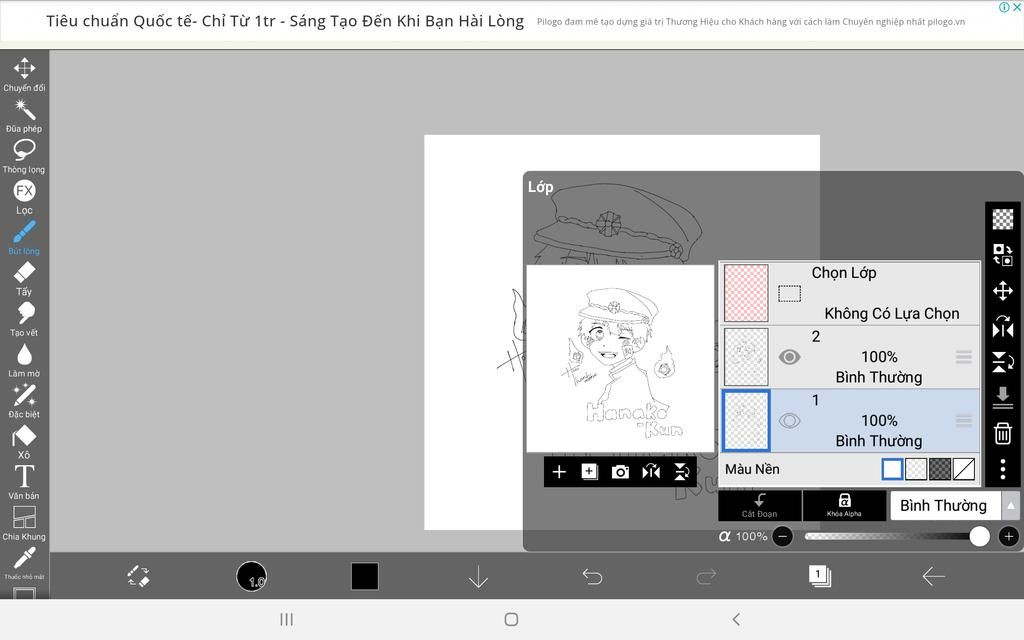The height and width of the screenshot is (640, 1024).
Task: Choose the diagonal-slash background option
Action: pyautogui.click(x=964, y=470)
